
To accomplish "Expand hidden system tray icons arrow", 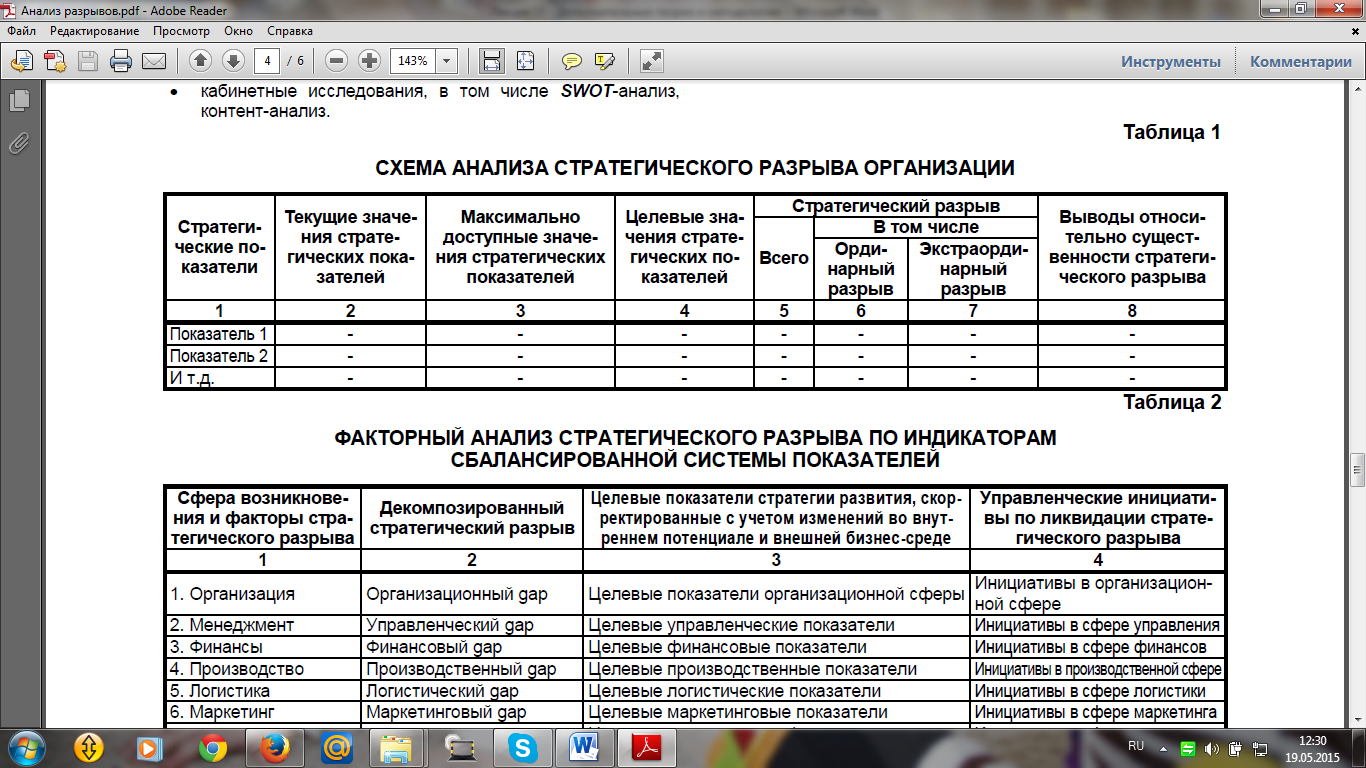I will tap(1162, 747).
